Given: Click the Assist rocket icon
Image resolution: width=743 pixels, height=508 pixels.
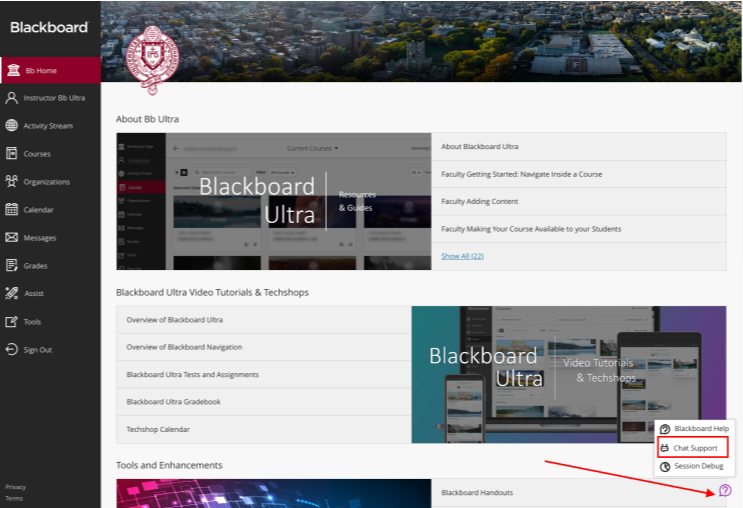Looking at the screenshot, I should pyautogui.click(x=11, y=293).
